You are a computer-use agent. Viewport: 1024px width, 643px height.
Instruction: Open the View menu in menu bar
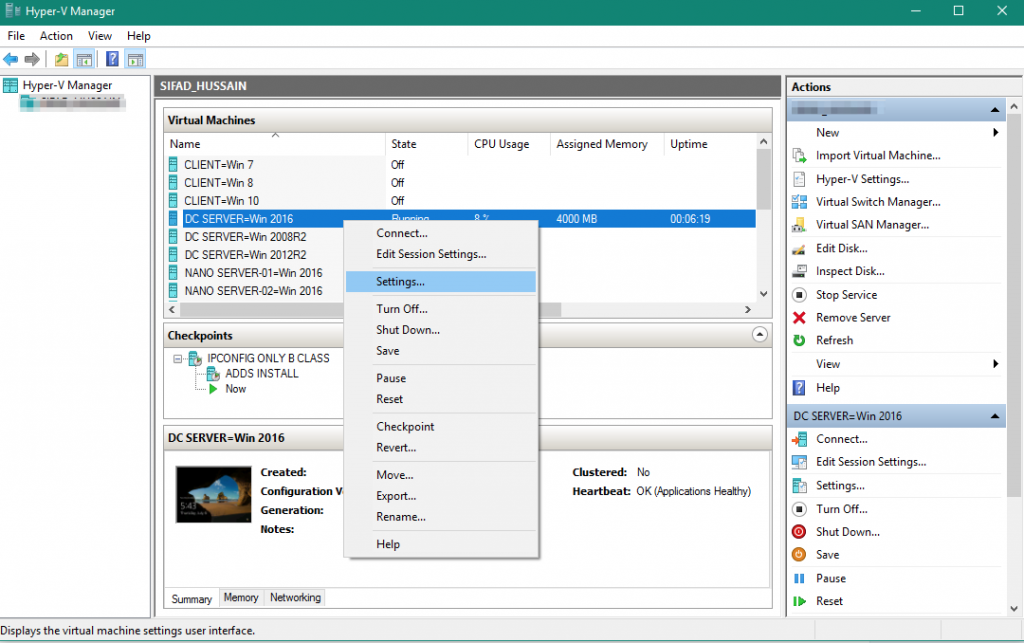pyautogui.click(x=100, y=36)
